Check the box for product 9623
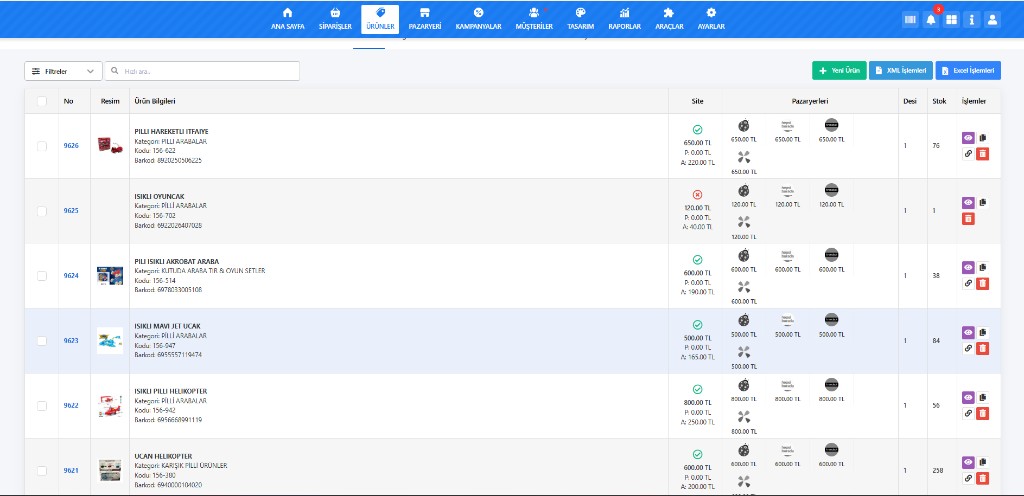Viewport: 1024px width, 496px height. coord(42,341)
